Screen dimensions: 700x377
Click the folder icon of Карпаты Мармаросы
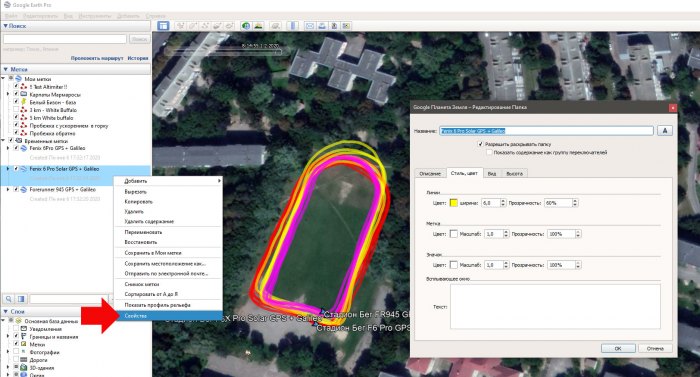coord(24,94)
